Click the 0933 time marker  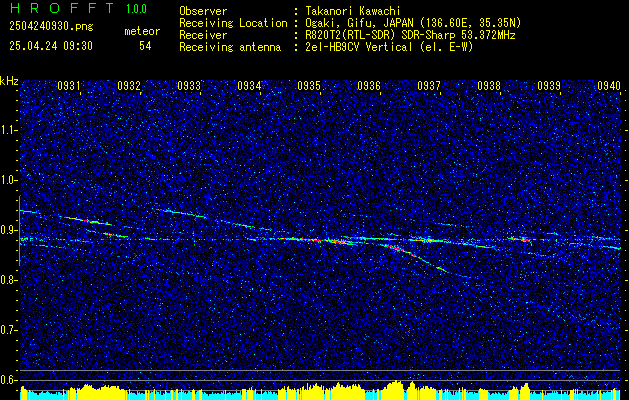(x=189, y=86)
